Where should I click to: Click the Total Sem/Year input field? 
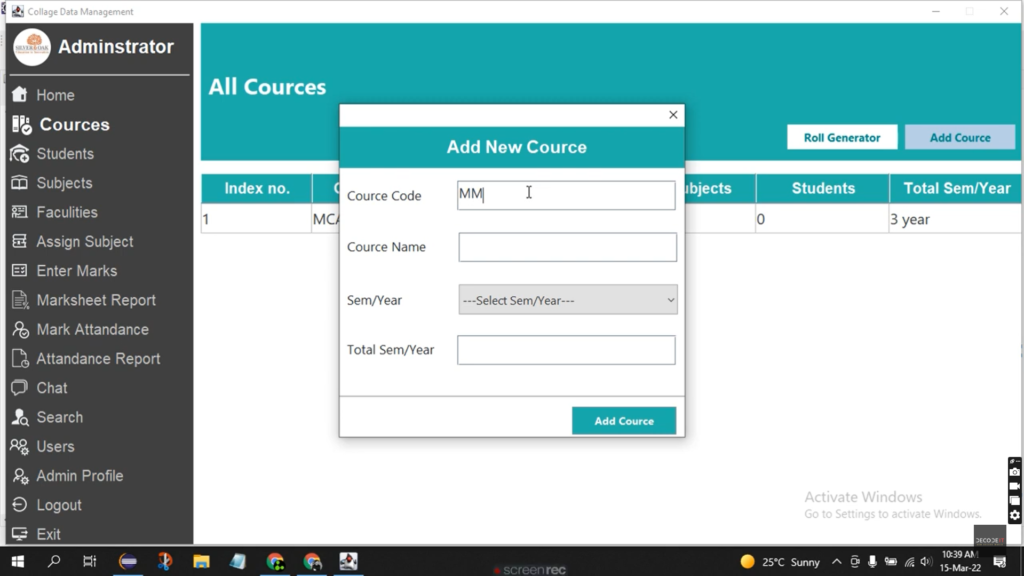tap(566, 350)
